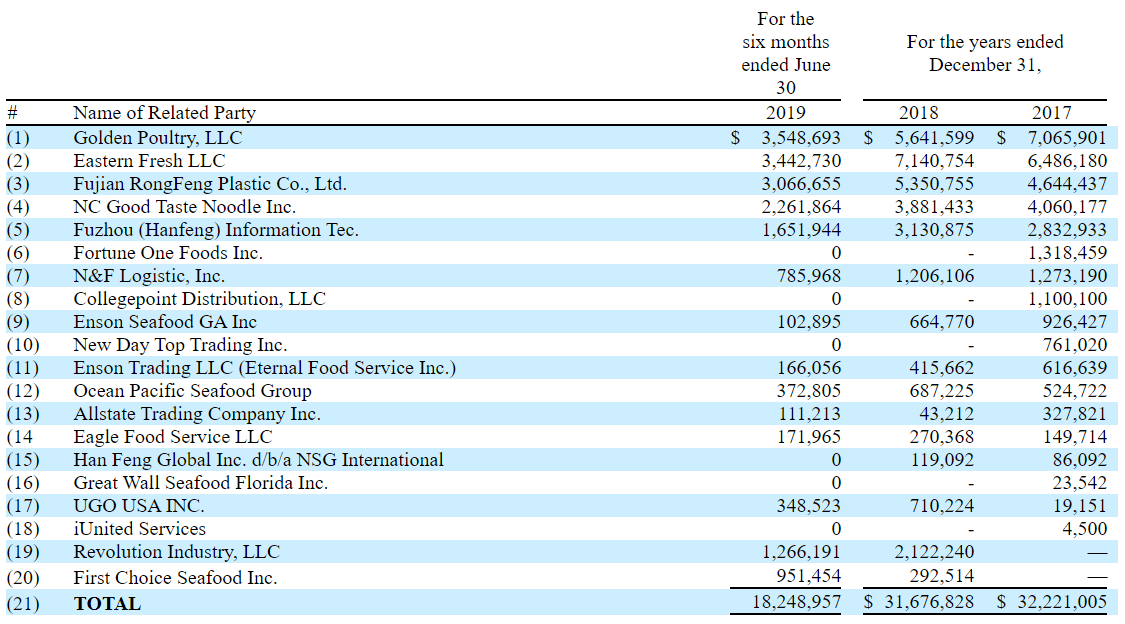Image resolution: width=1125 pixels, height=624 pixels.
Task: Click Golden Poultry 2019 value 3,548,693
Action: 801,138
